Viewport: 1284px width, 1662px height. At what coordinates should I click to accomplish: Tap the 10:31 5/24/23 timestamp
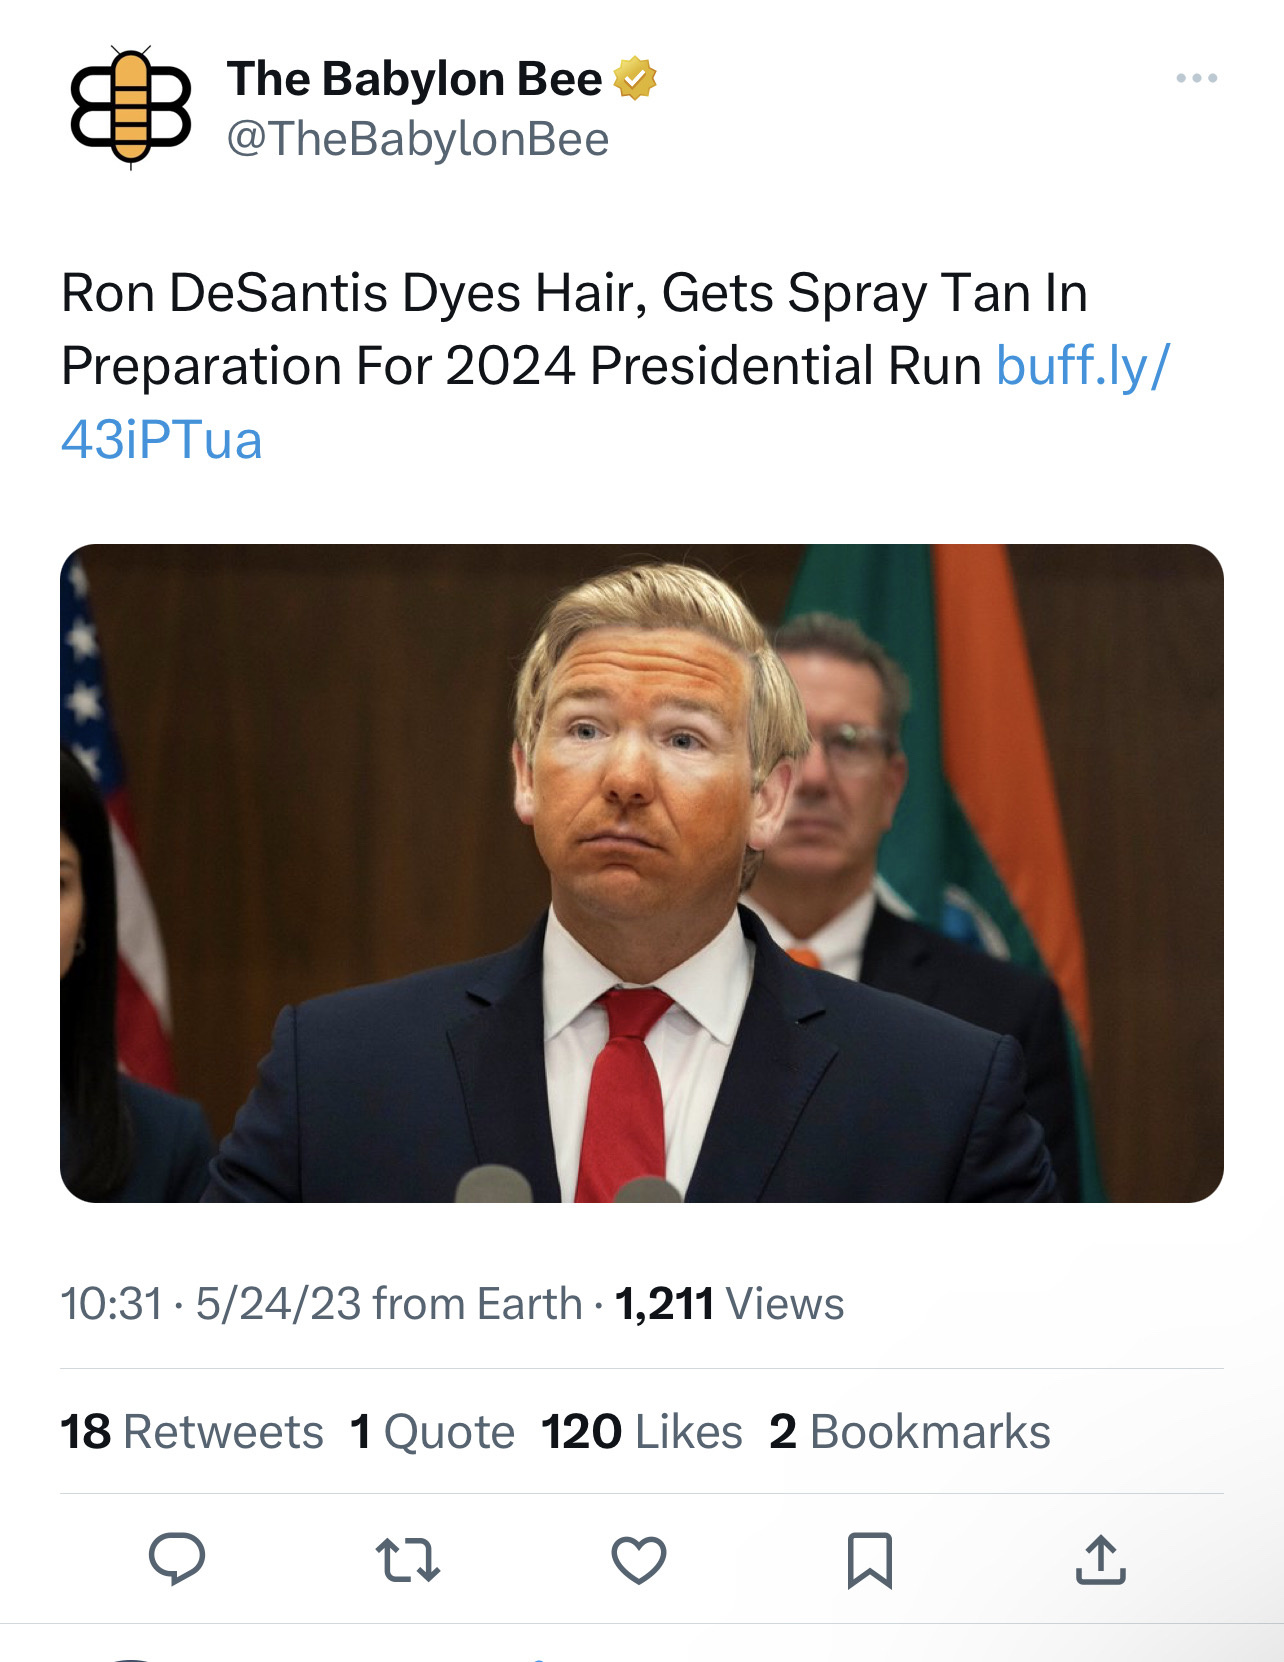point(211,1304)
